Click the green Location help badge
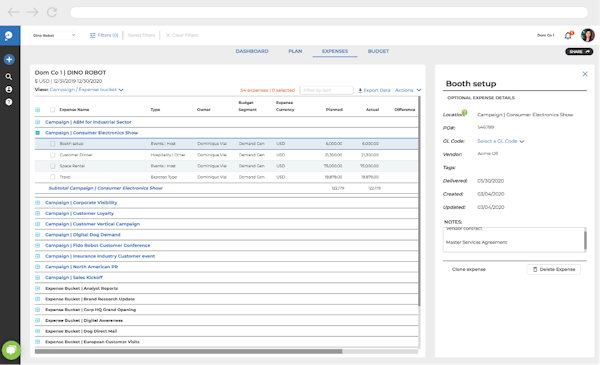Viewport: 600px width, 365px height. [465, 112]
